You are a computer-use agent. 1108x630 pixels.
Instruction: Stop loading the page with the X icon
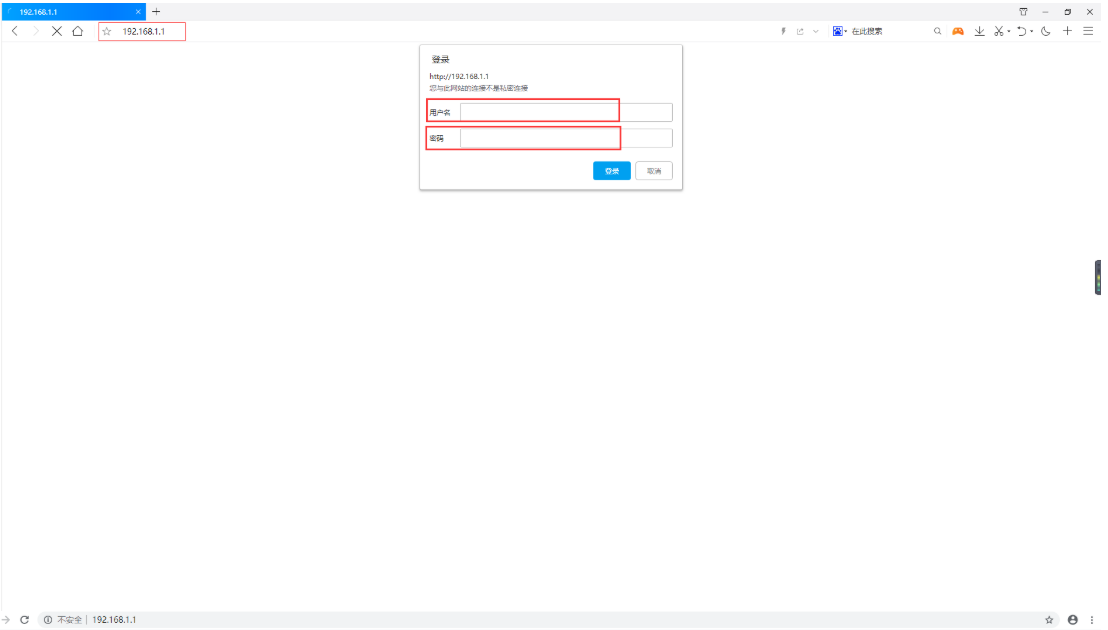56,31
